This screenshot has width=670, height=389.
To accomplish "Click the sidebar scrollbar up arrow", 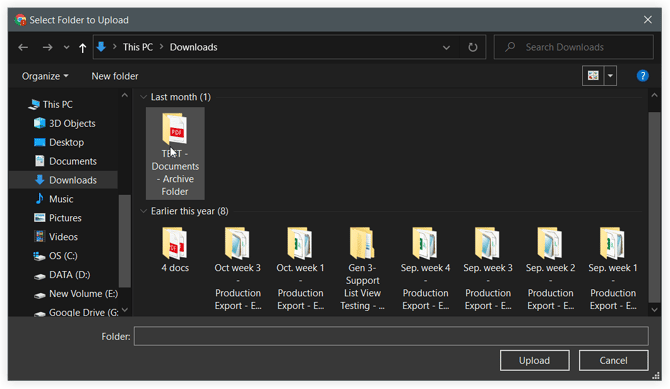I will (124, 95).
